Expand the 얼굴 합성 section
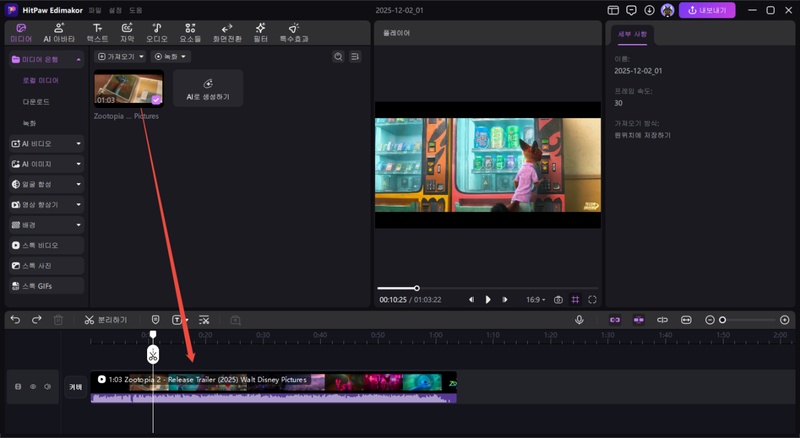This screenshot has width=800, height=438. (46, 184)
